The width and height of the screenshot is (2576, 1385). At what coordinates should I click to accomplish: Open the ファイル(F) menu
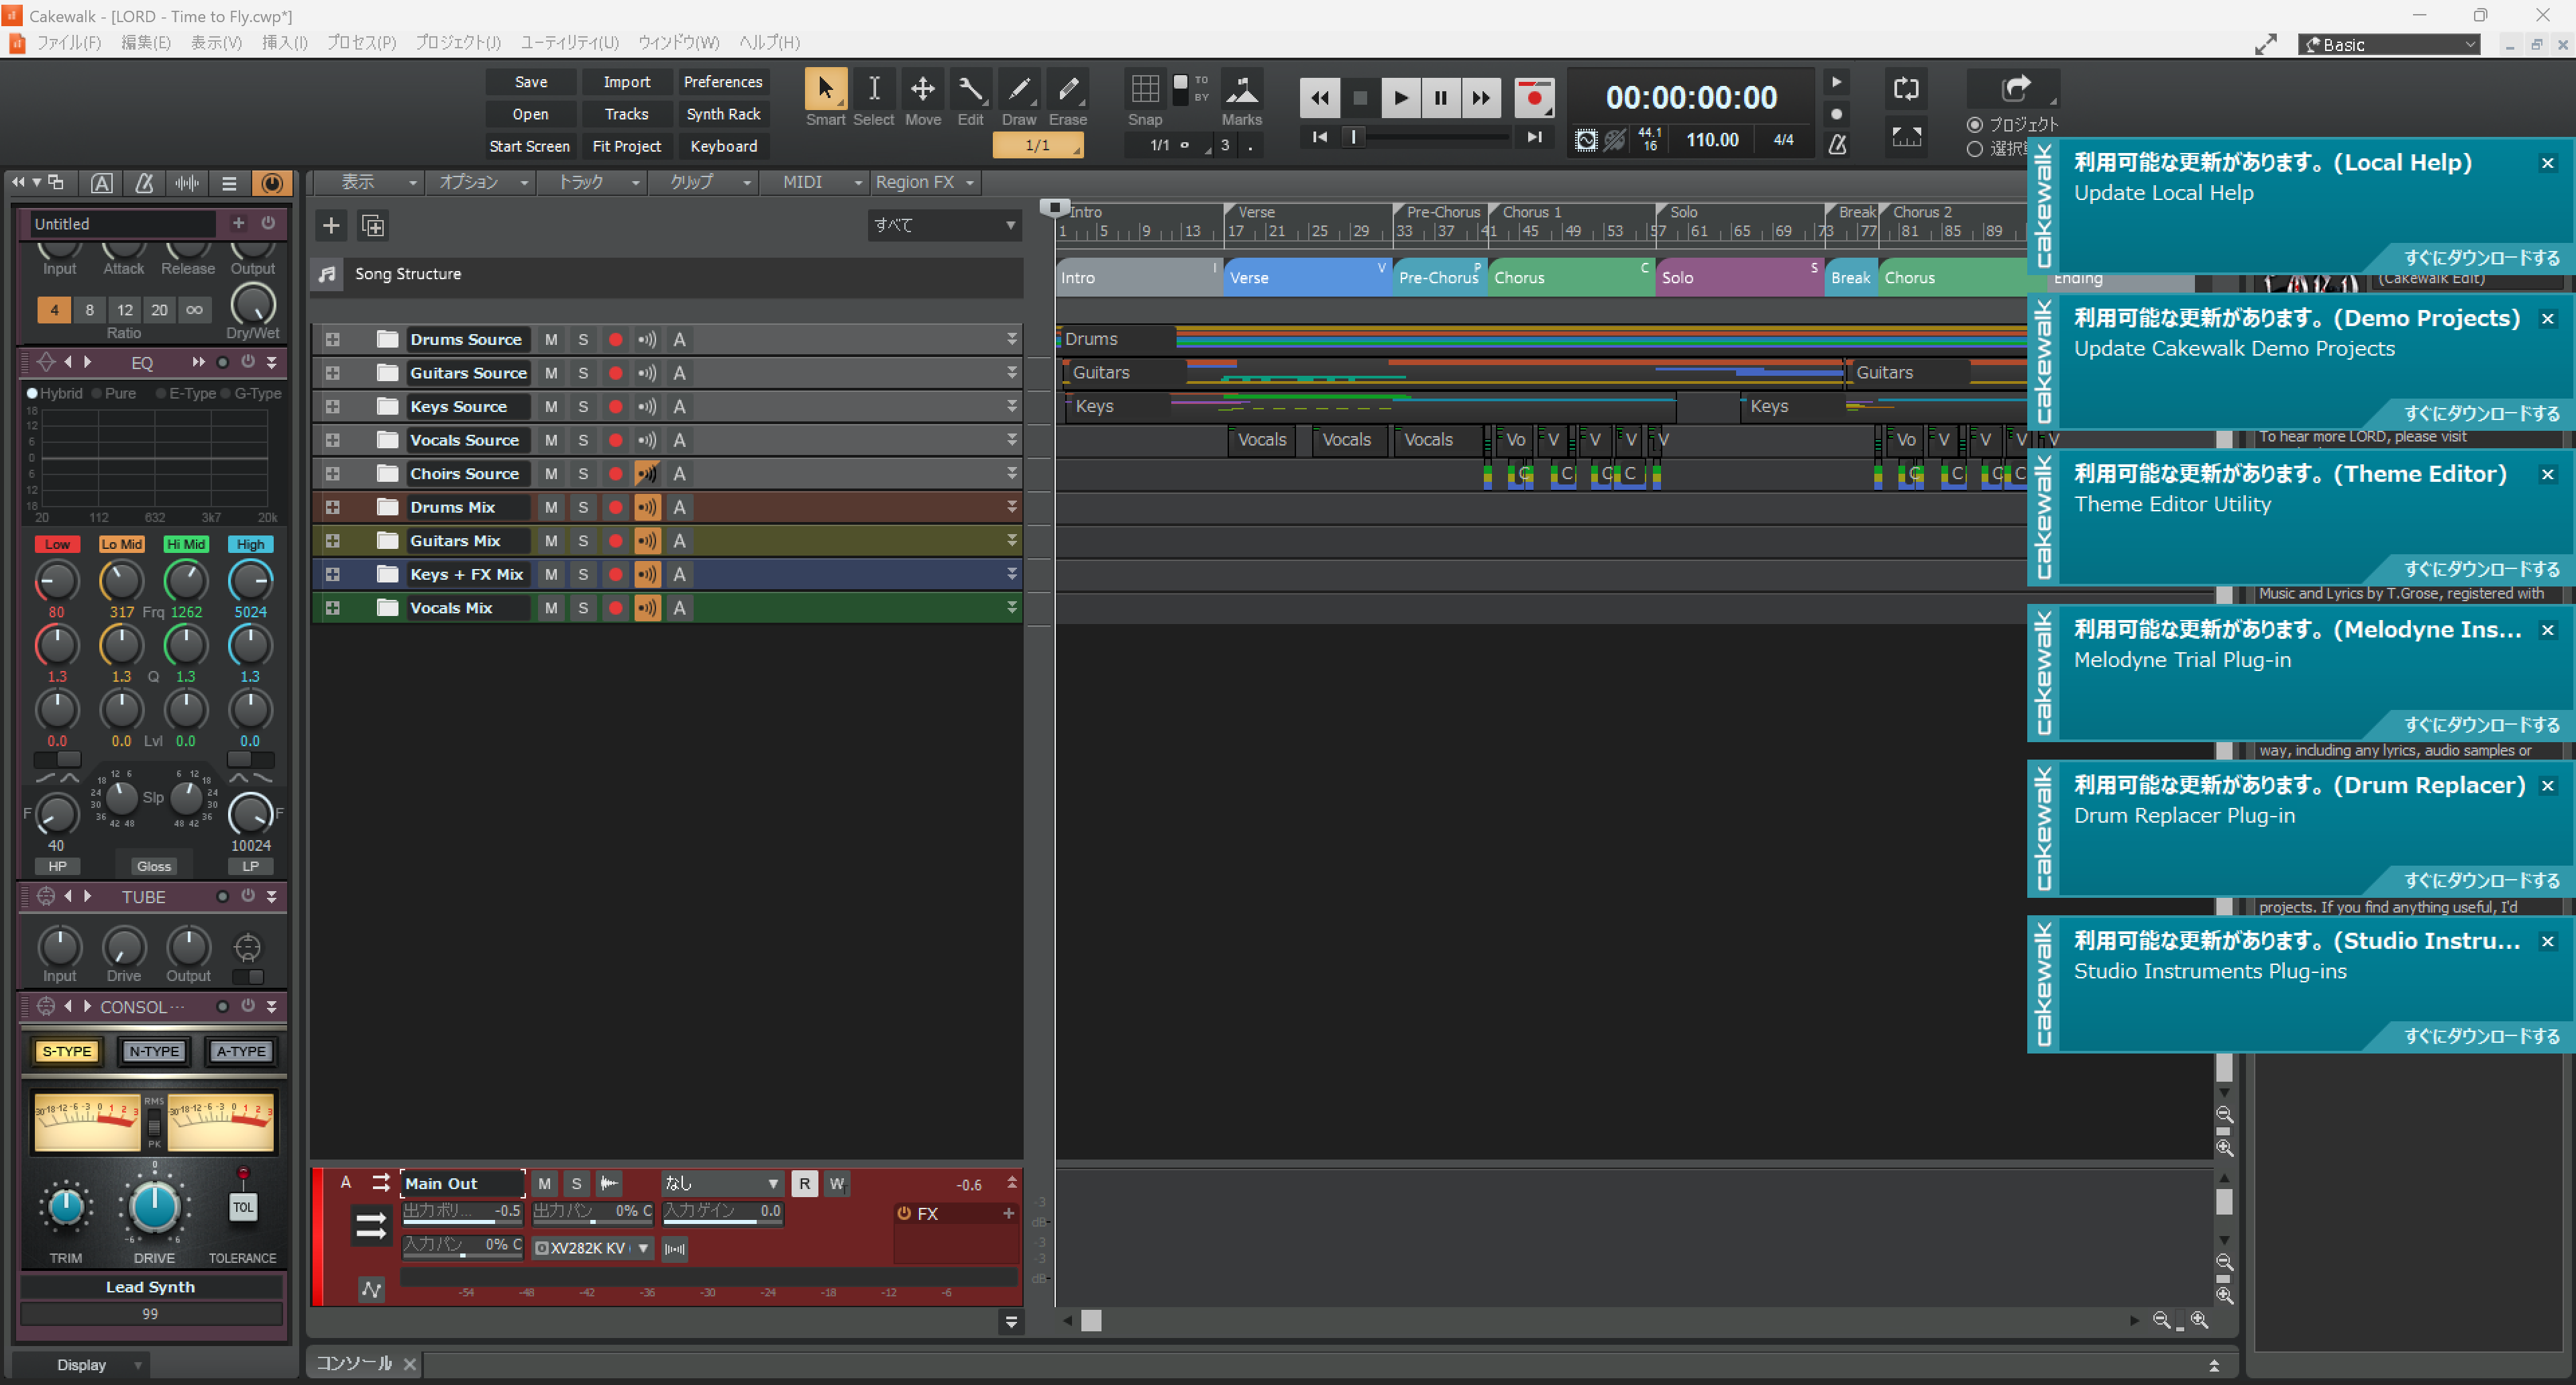(x=68, y=42)
